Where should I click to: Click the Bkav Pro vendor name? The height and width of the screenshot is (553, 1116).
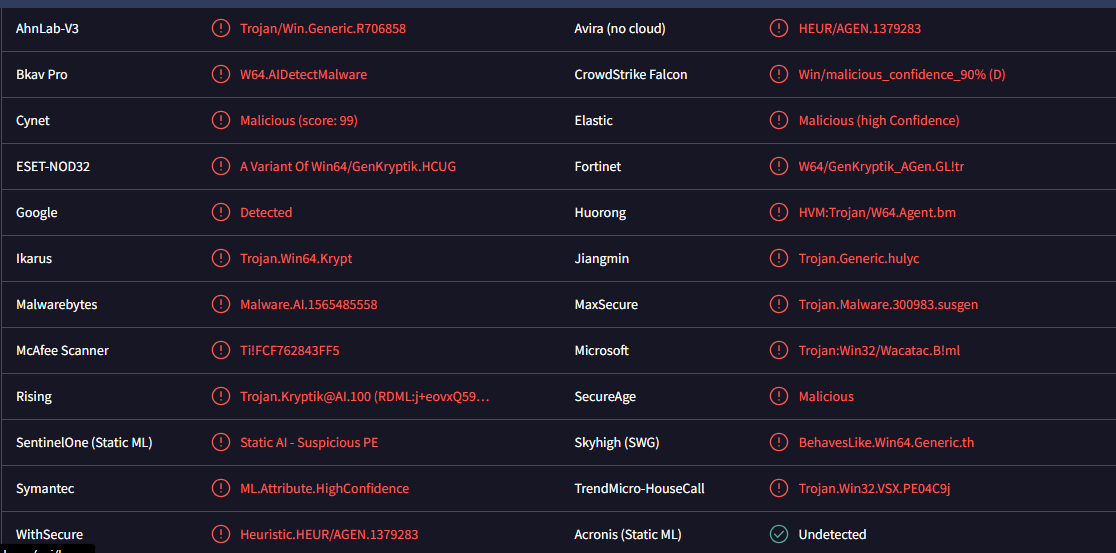click(41, 74)
